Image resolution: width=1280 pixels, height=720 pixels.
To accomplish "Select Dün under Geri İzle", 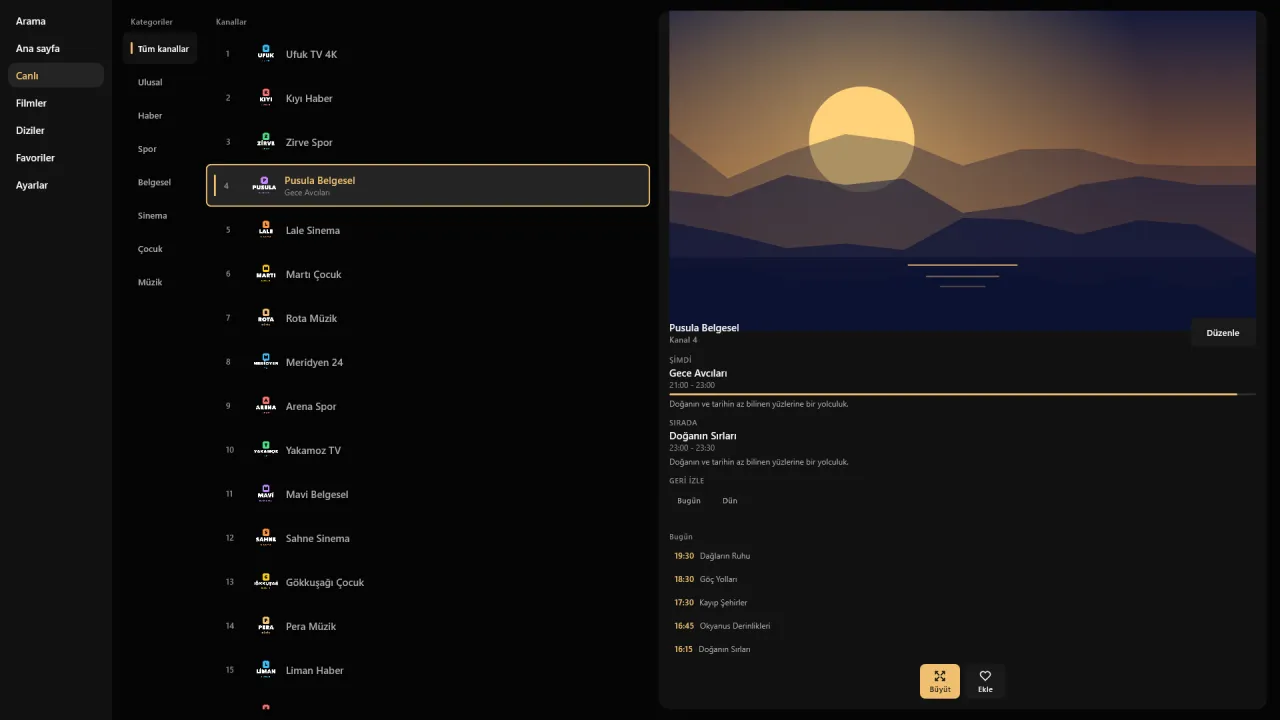I will (x=730, y=500).
